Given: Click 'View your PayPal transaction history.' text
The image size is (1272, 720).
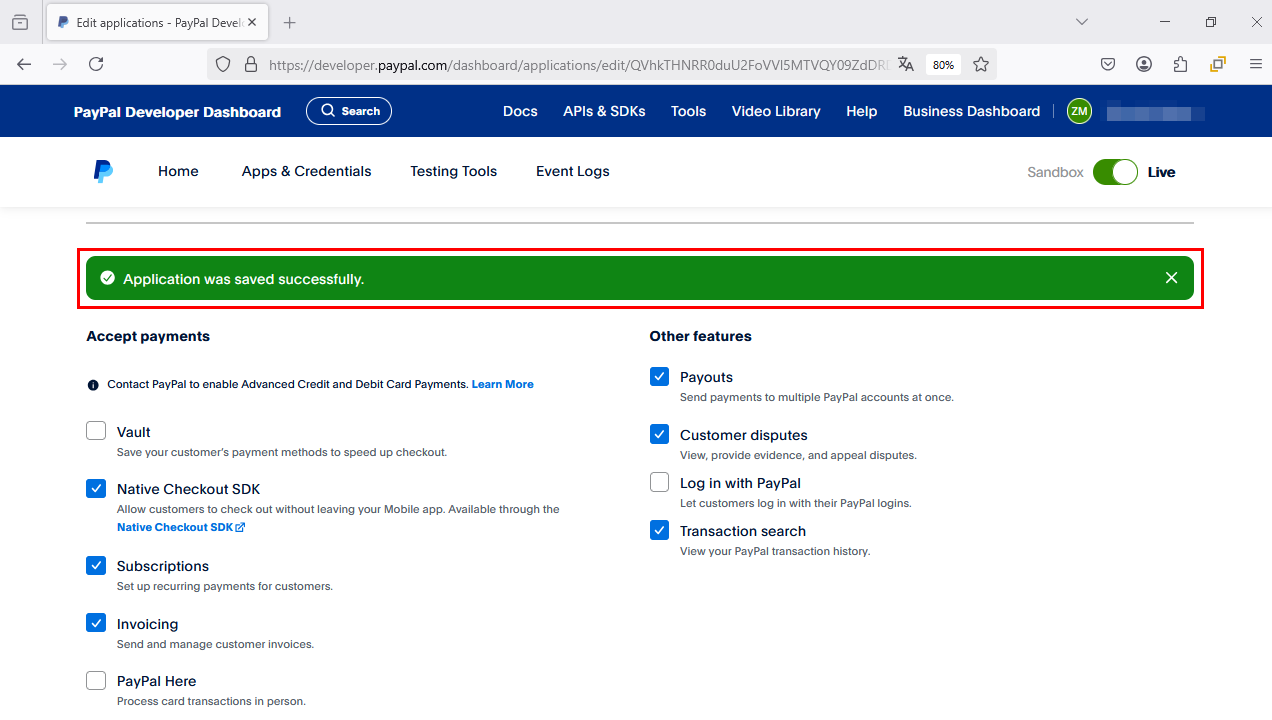Looking at the screenshot, I should [x=775, y=551].
